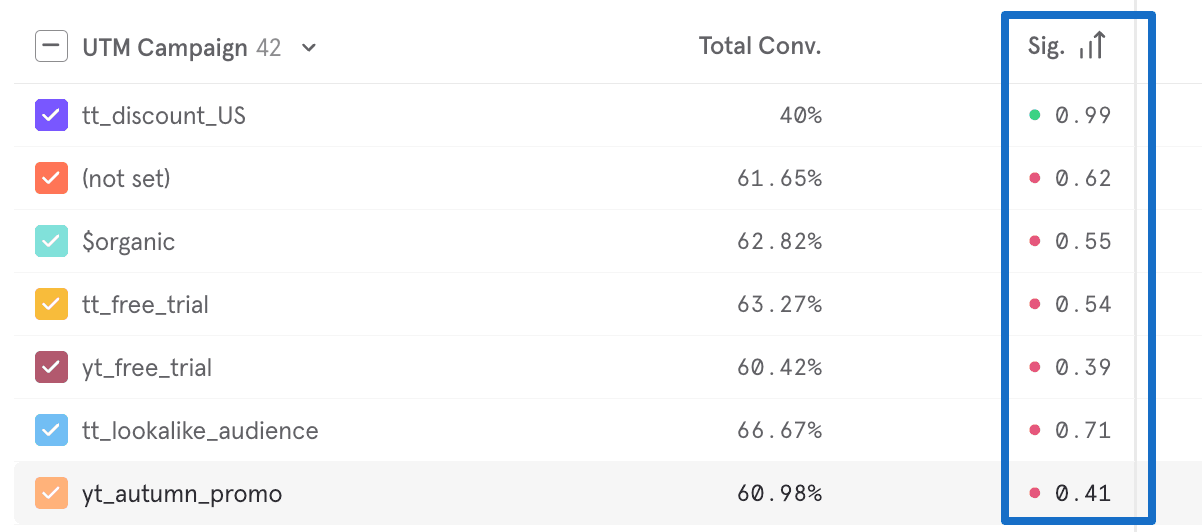Click red significance dot for yt_free_trial
Viewport: 1202px width, 532px height.
(1035, 368)
